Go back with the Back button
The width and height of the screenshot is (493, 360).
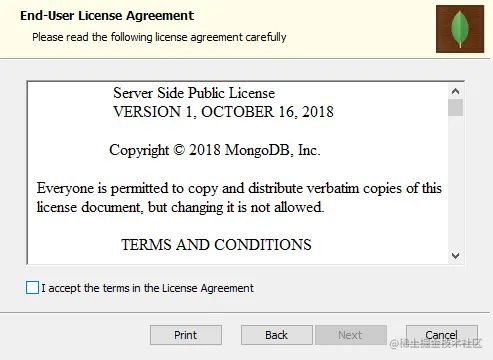277,335
